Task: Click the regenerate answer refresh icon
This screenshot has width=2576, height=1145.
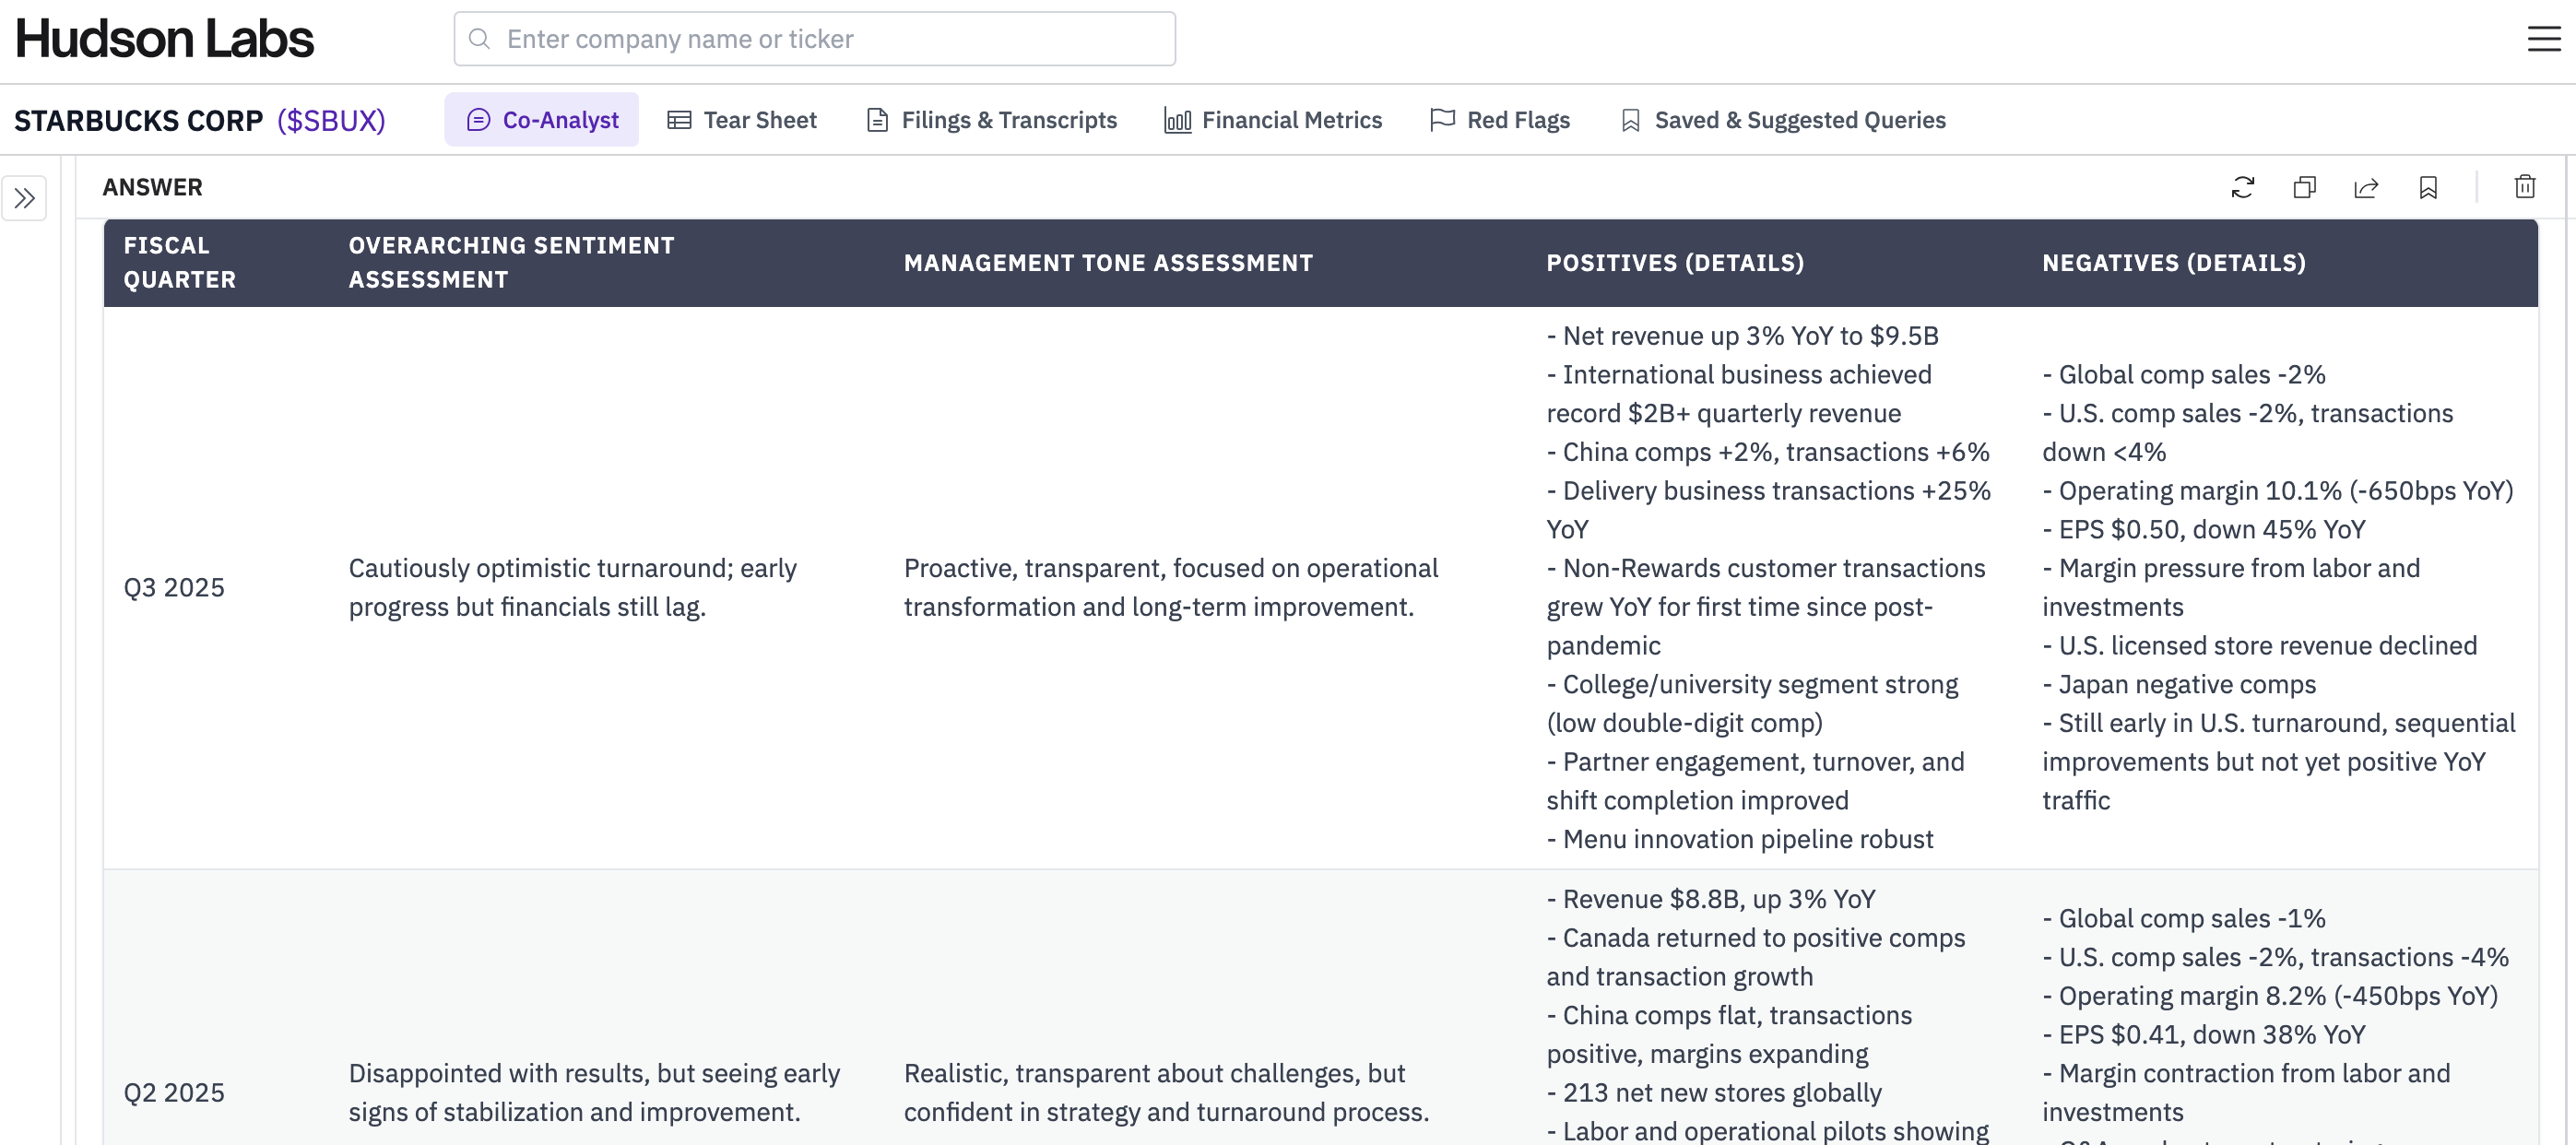Action: [x=2242, y=187]
